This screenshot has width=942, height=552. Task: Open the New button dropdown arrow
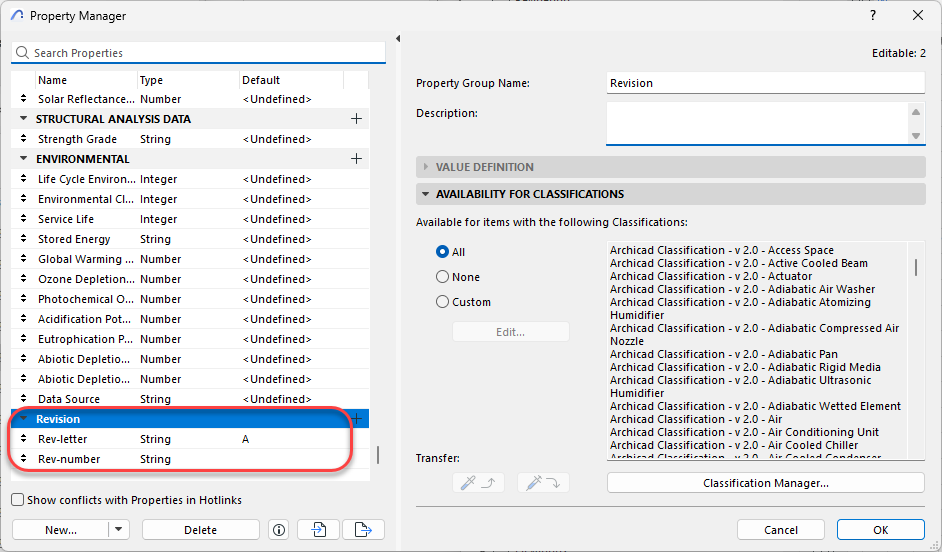pyautogui.click(x=118, y=529)
